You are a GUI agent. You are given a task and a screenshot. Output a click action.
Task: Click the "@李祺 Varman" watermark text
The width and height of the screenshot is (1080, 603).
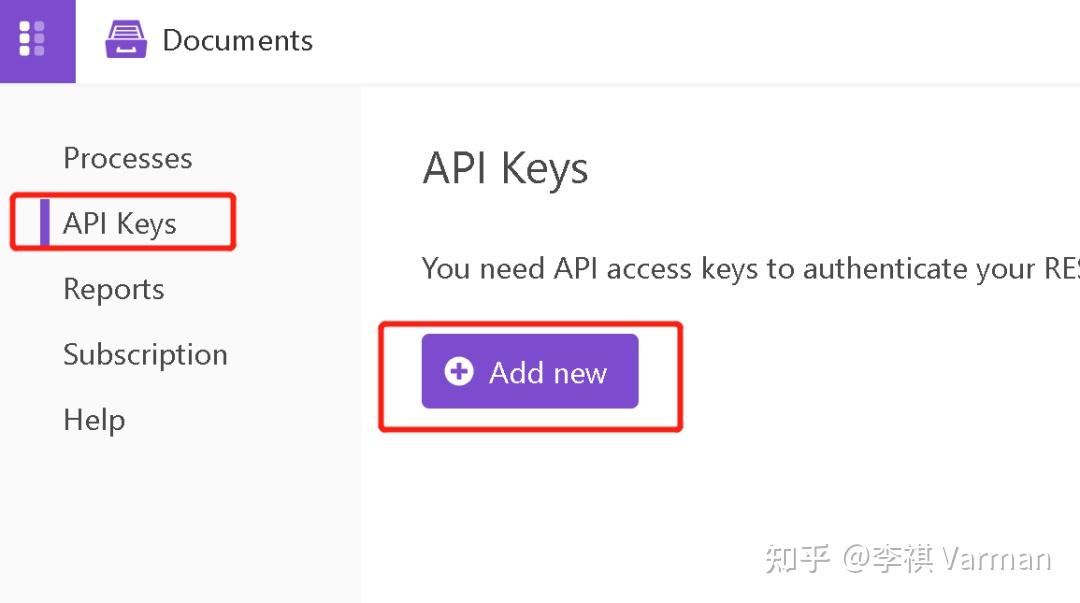point(946,558)
